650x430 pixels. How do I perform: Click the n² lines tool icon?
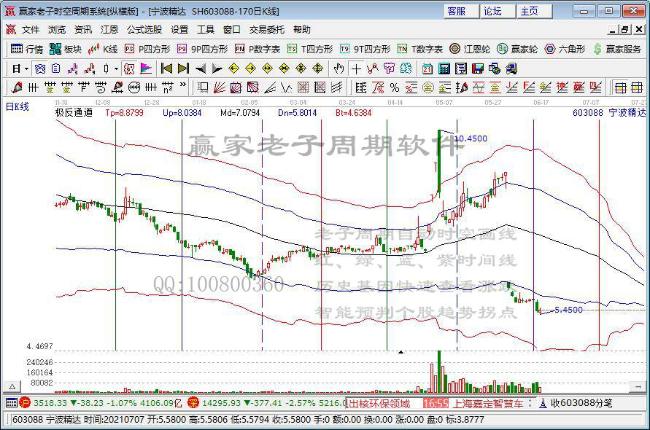click(x=167, y=87)
